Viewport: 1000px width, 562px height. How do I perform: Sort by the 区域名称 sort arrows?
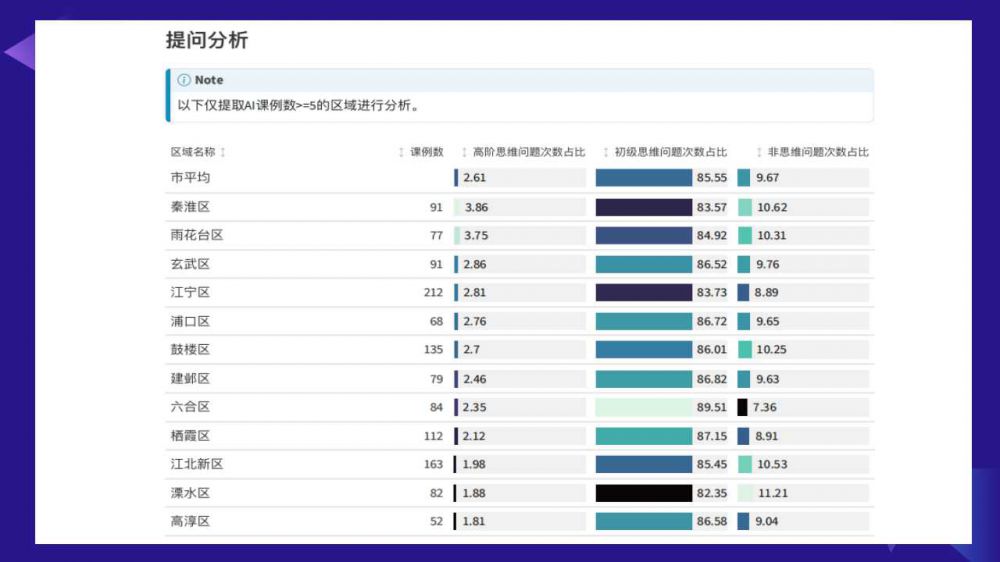pos(223,152)
